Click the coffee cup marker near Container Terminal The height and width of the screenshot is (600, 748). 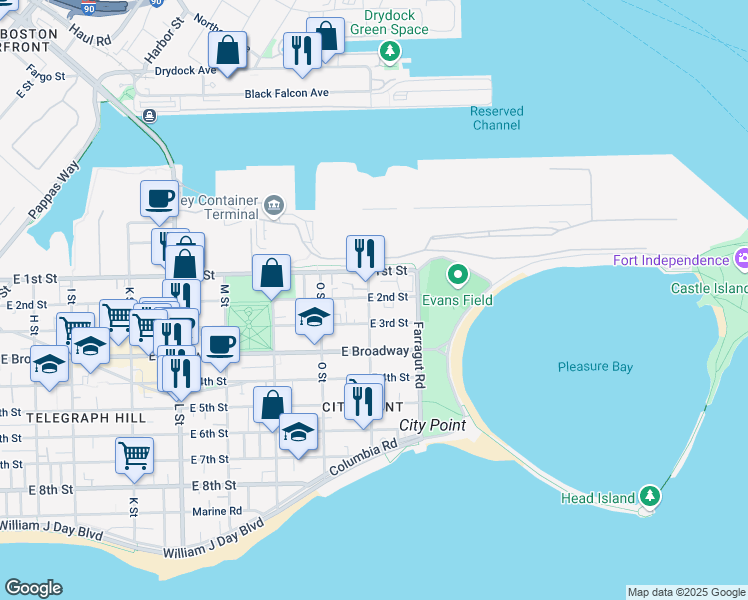159,198
